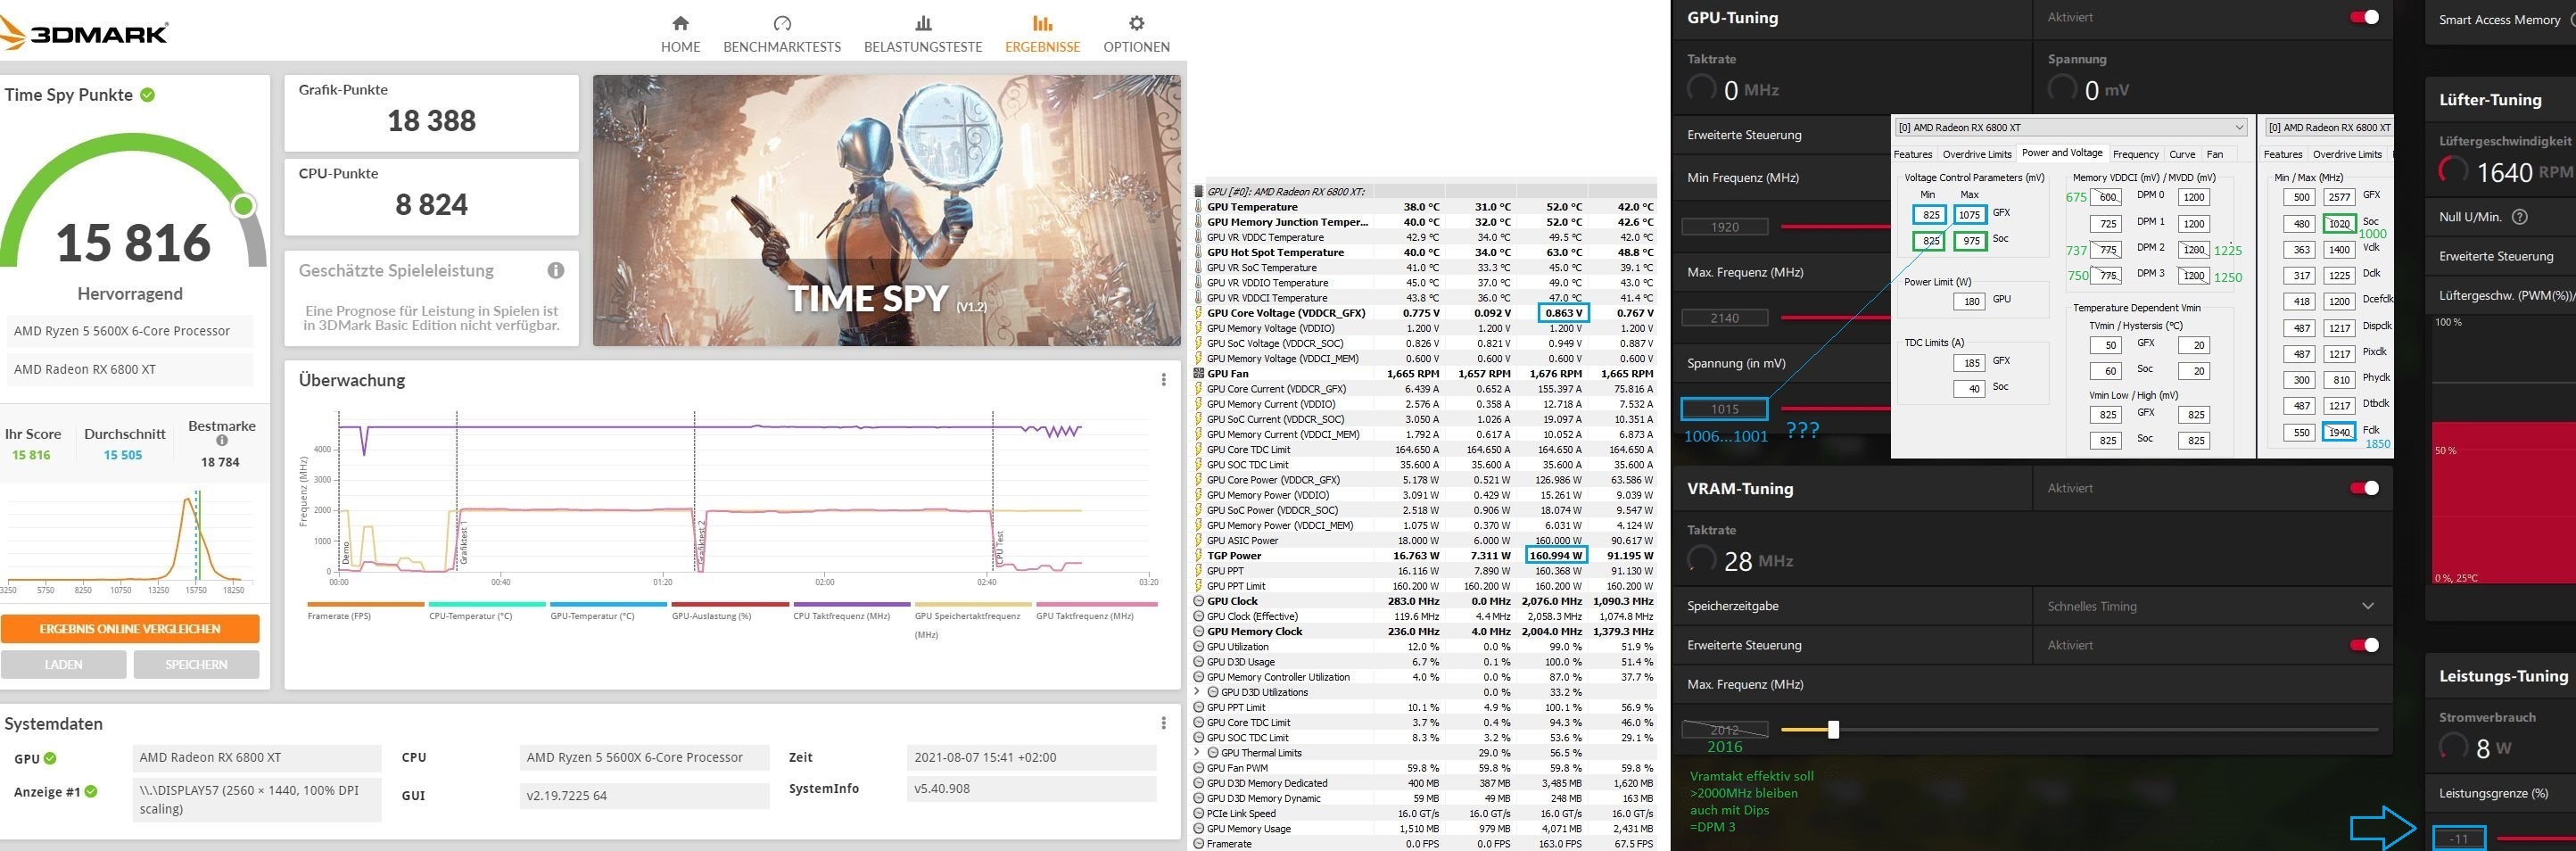This screenshot has height=851, width=2576.
Task: Click the 3DMark logo
Action: [x=84, y=33]
